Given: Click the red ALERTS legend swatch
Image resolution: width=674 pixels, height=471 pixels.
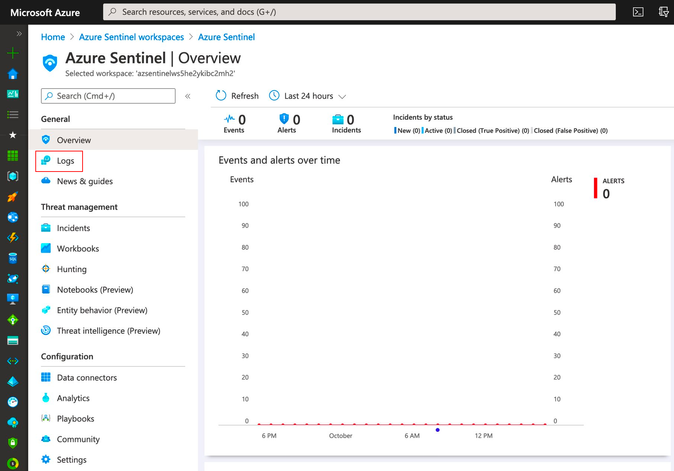Looking at the screenshot, I should [595, 188].
